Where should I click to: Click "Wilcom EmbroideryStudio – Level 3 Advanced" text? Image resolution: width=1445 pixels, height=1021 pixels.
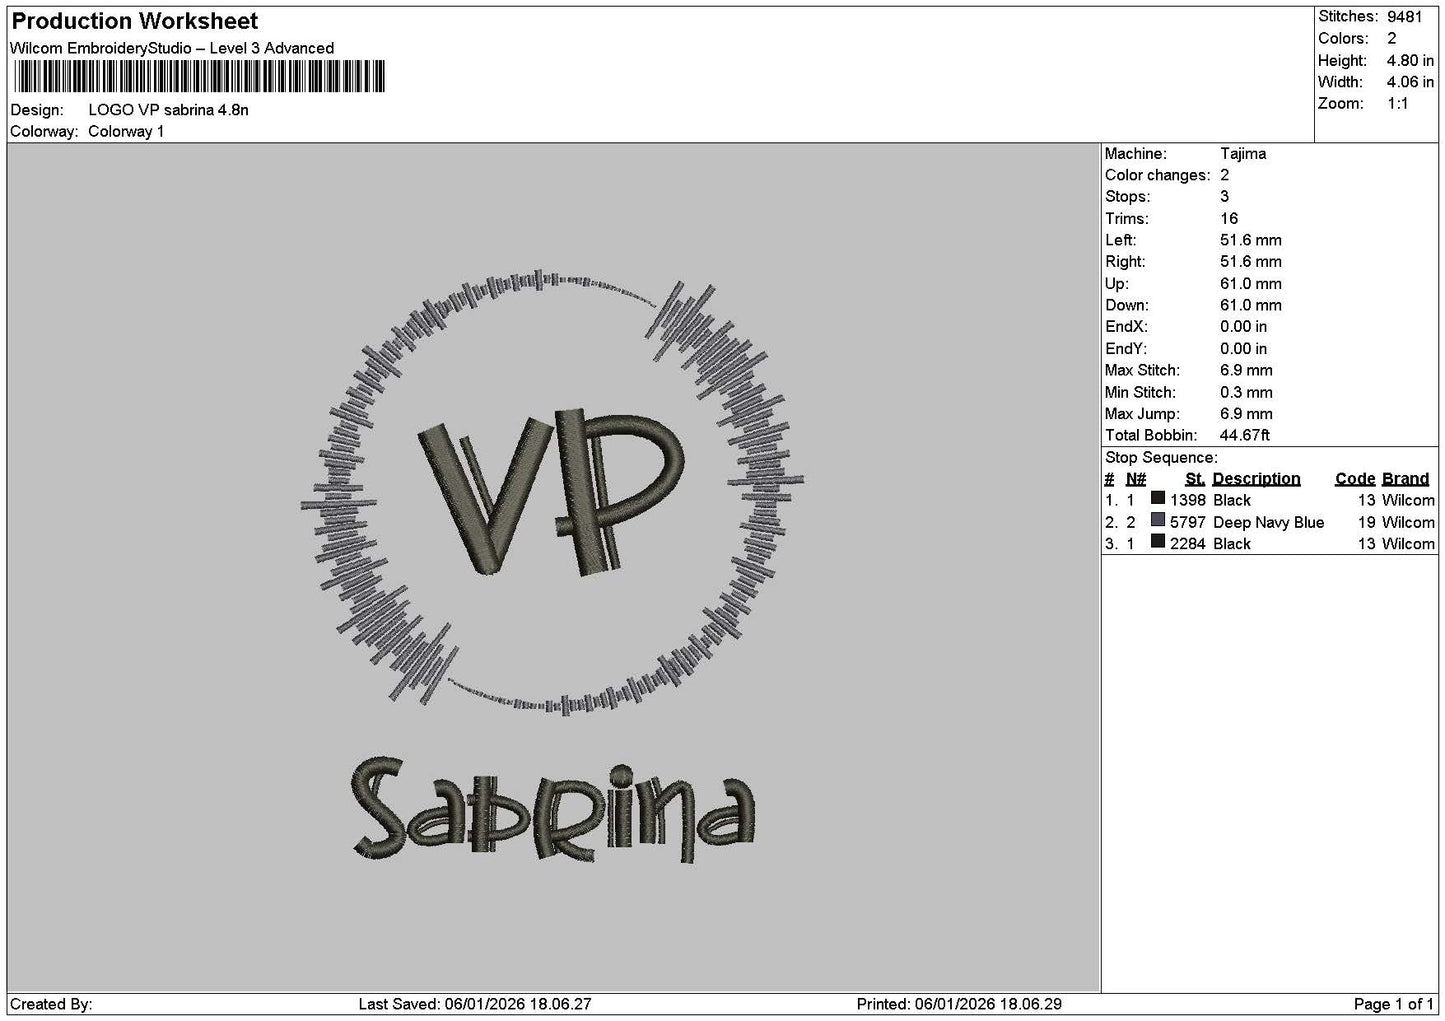point(172,48)
